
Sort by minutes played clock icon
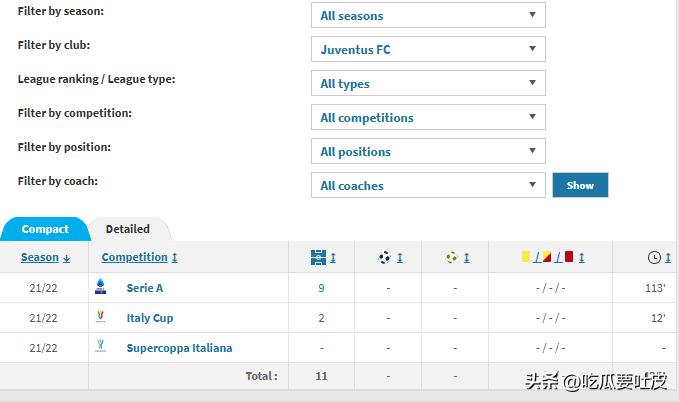pyautogui.click(x=654, y=257)
